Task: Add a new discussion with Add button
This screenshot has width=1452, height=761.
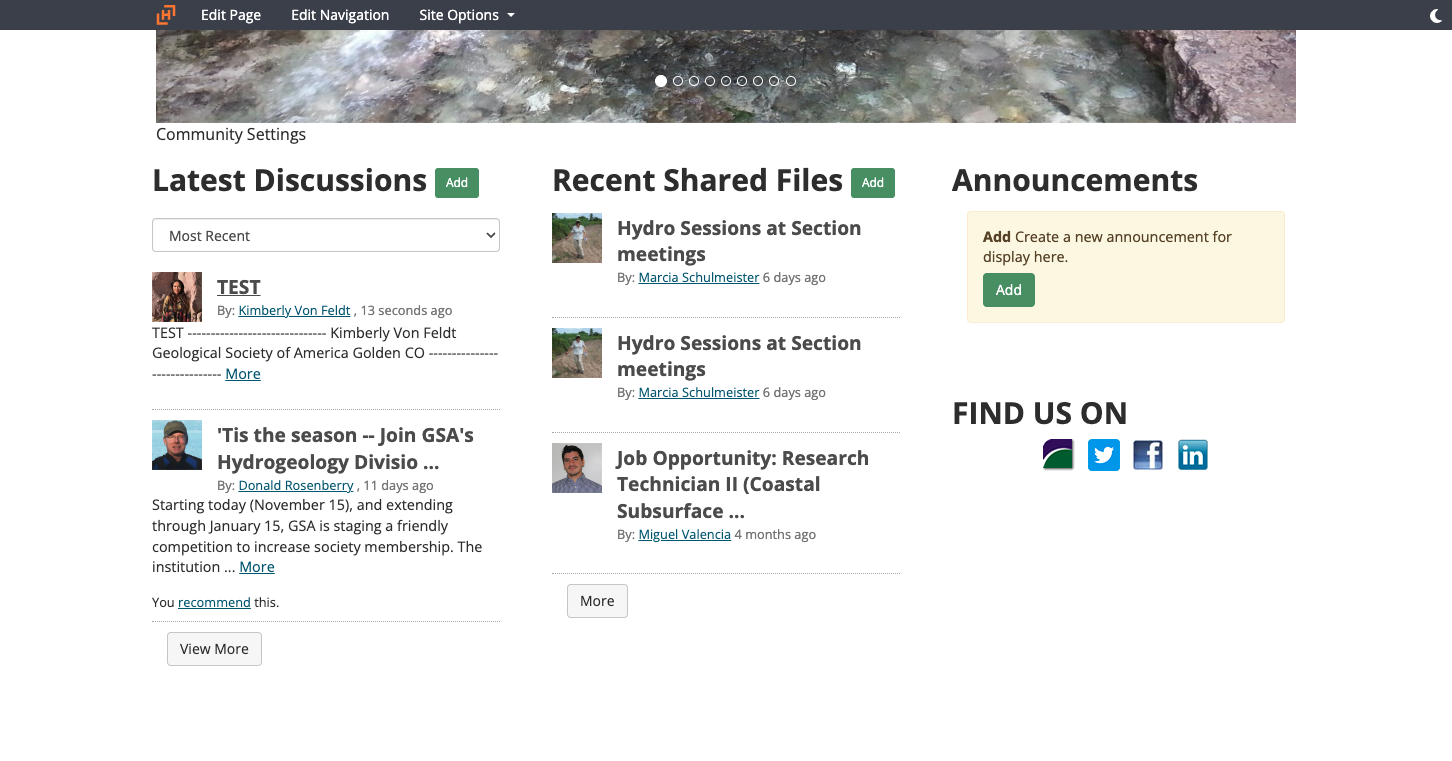Action: [x=457, y=183]
